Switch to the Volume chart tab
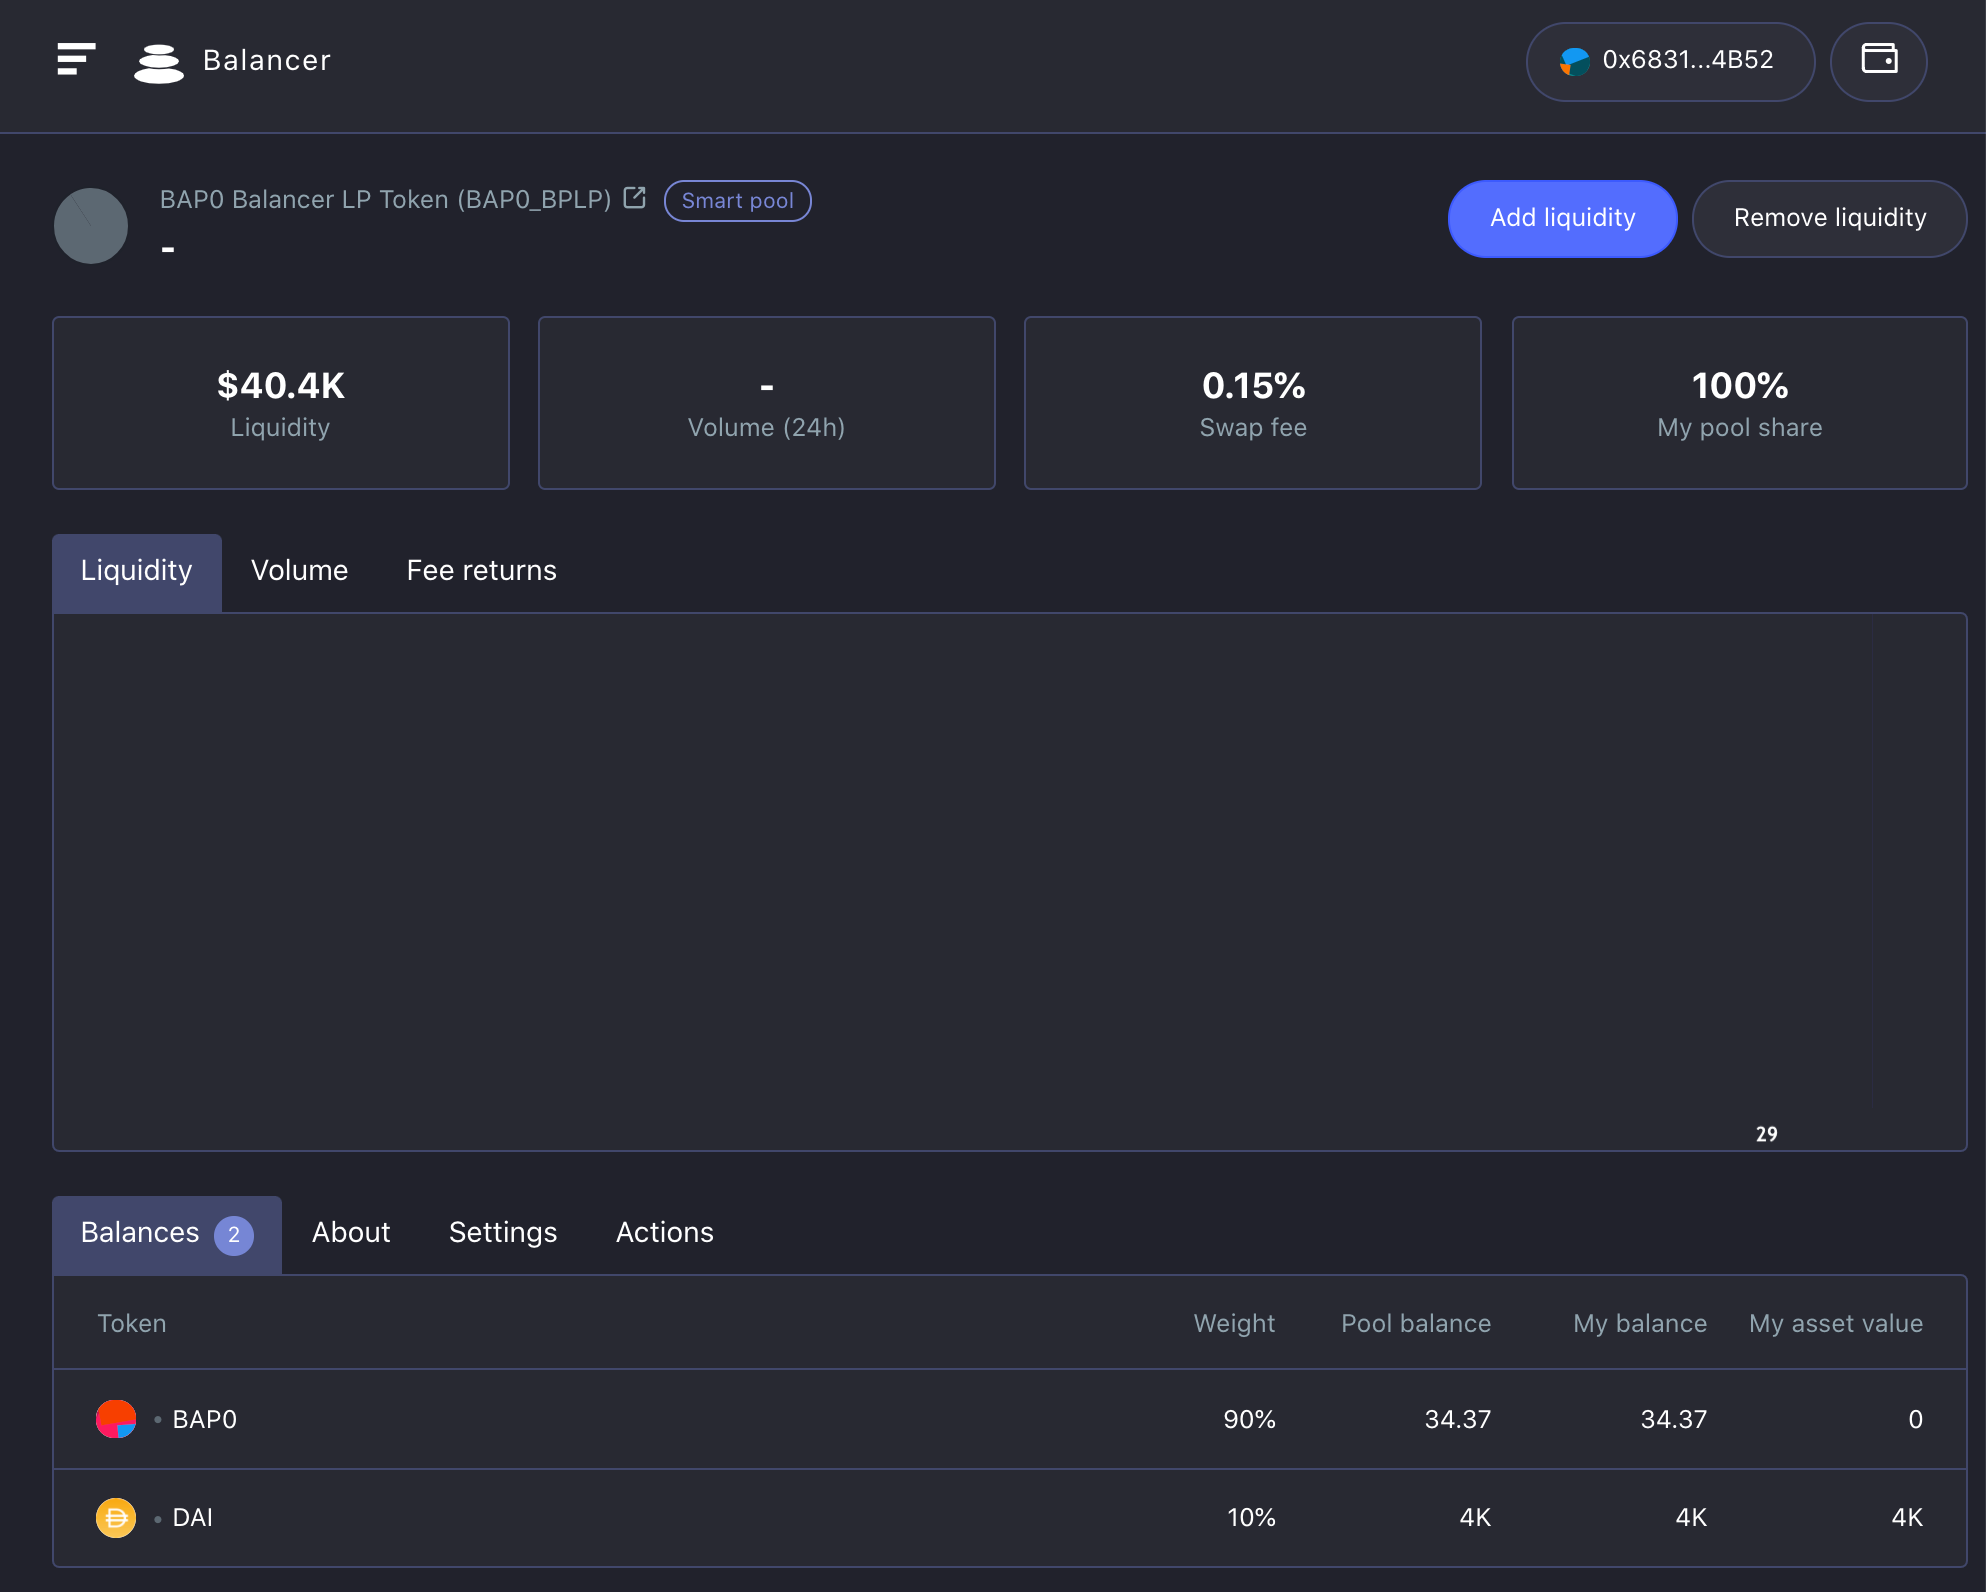The image size is (1986, 1592). coord(299,571)
